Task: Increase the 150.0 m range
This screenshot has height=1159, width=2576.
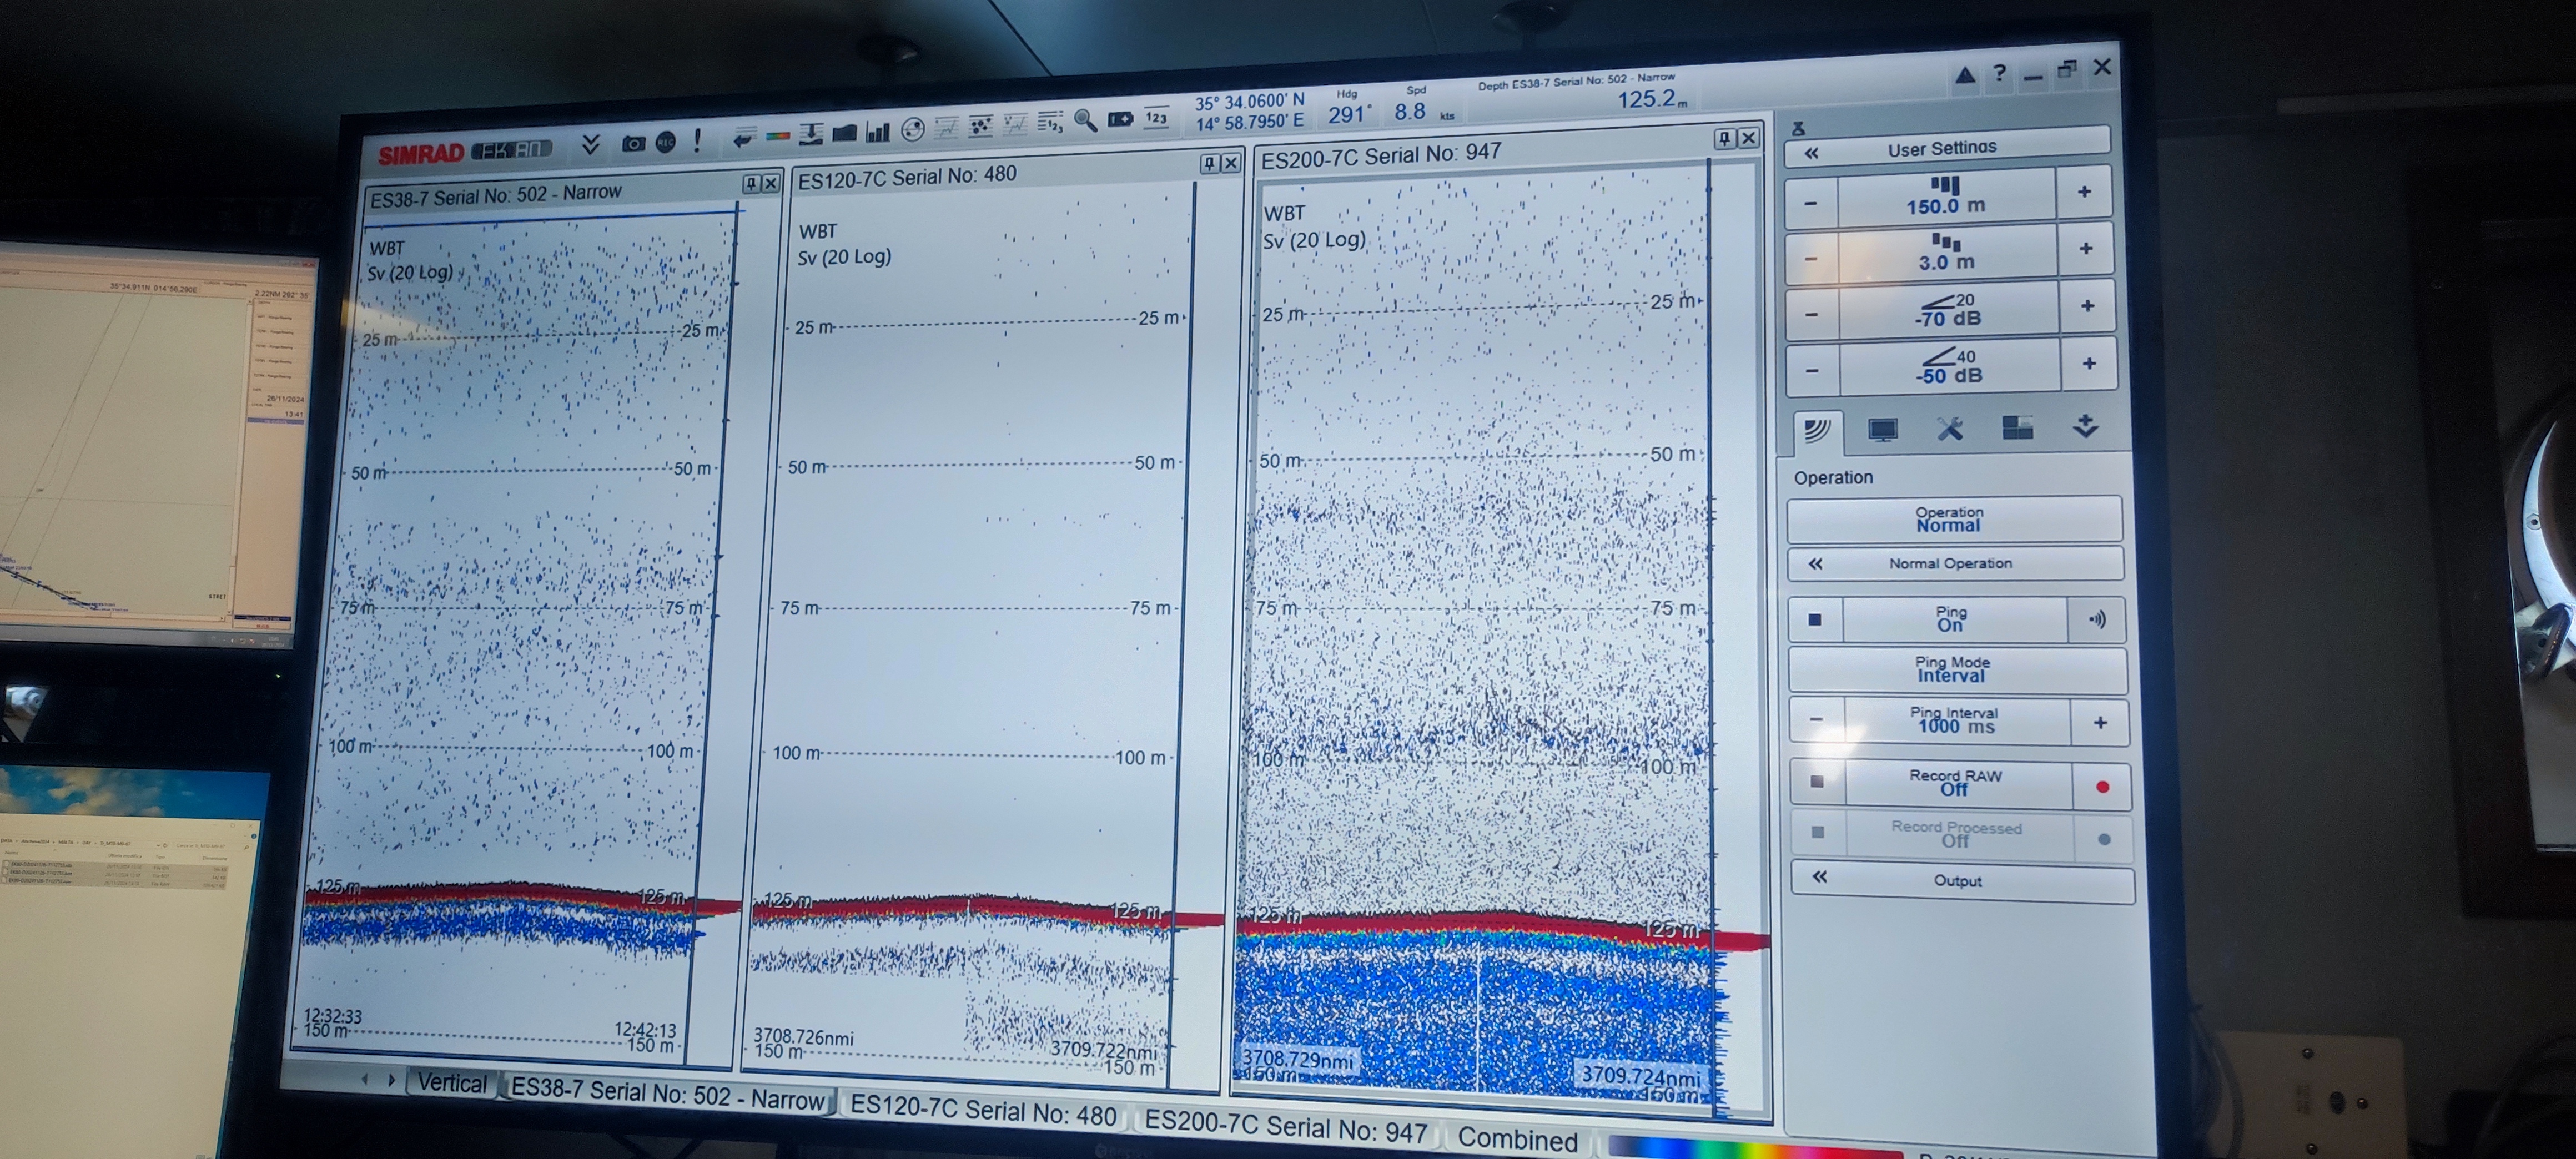Action: click(x=2084, y=192)
